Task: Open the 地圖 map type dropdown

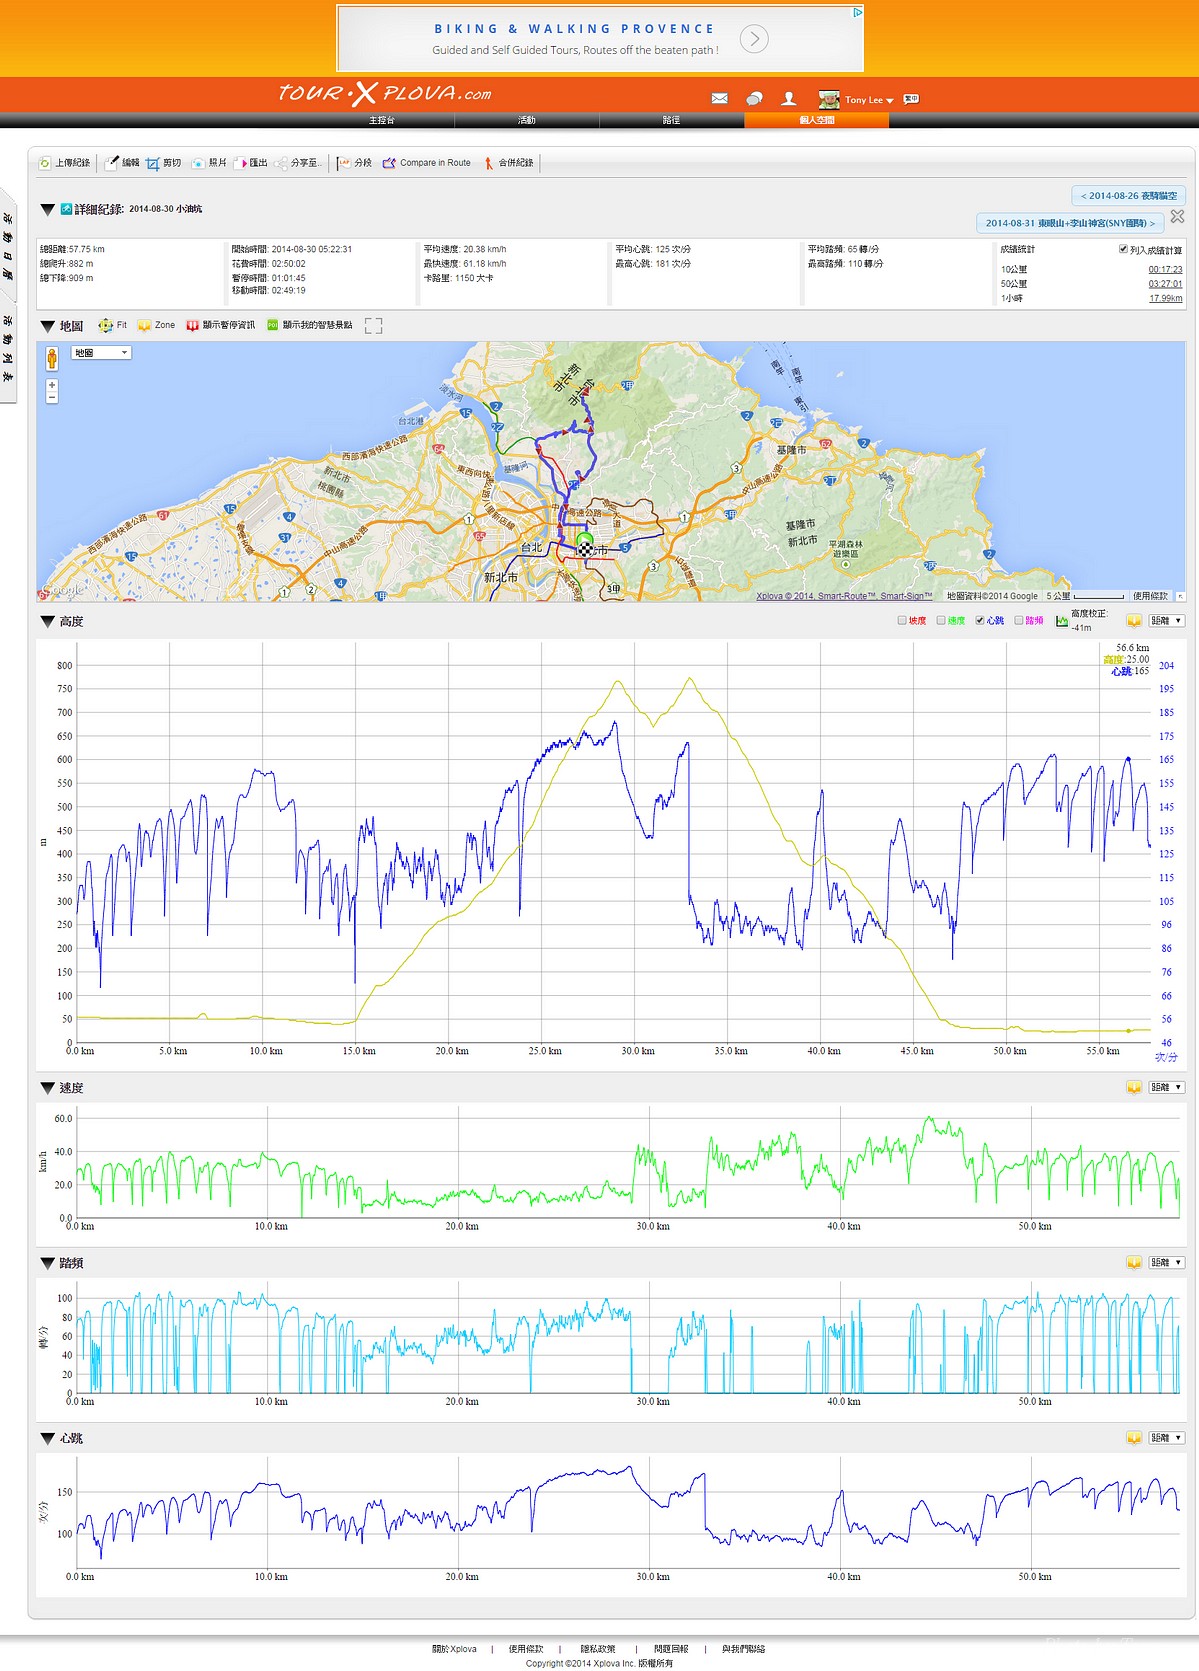Action: pos(101,353)
